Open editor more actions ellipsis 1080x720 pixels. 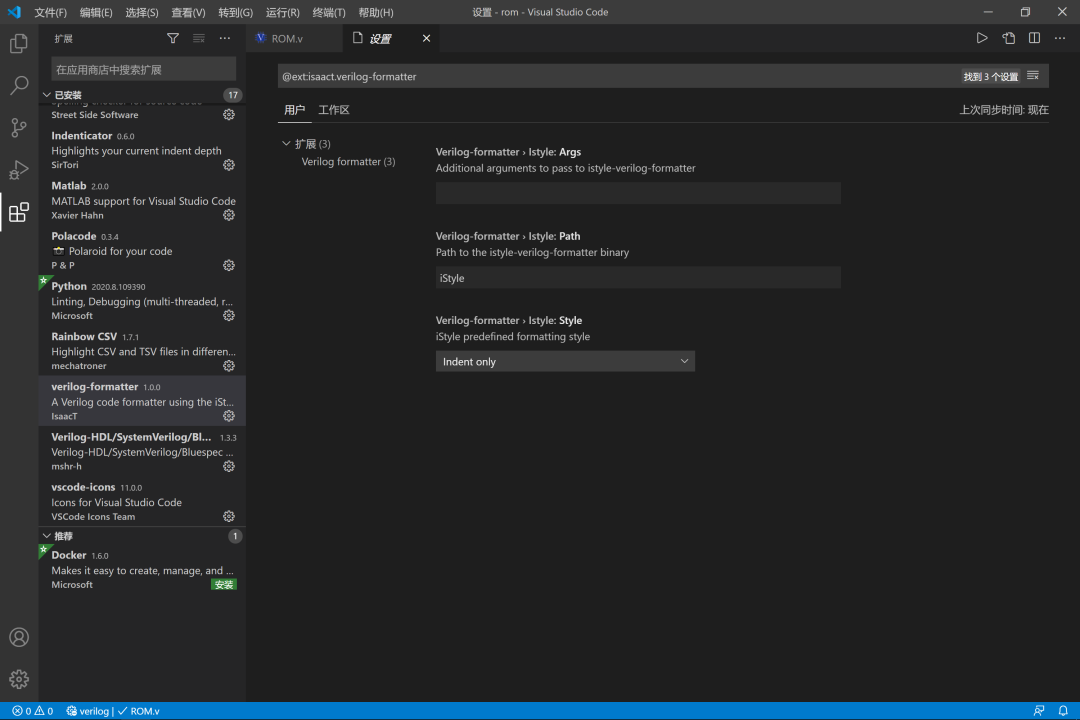[x=1060, y=38]
